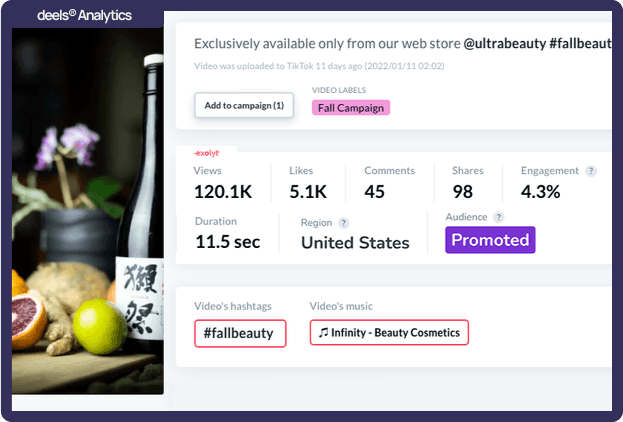623x422 pixels.
Task: Select the 5.1K Likes statistic
Action: click(x=307, y=190)
